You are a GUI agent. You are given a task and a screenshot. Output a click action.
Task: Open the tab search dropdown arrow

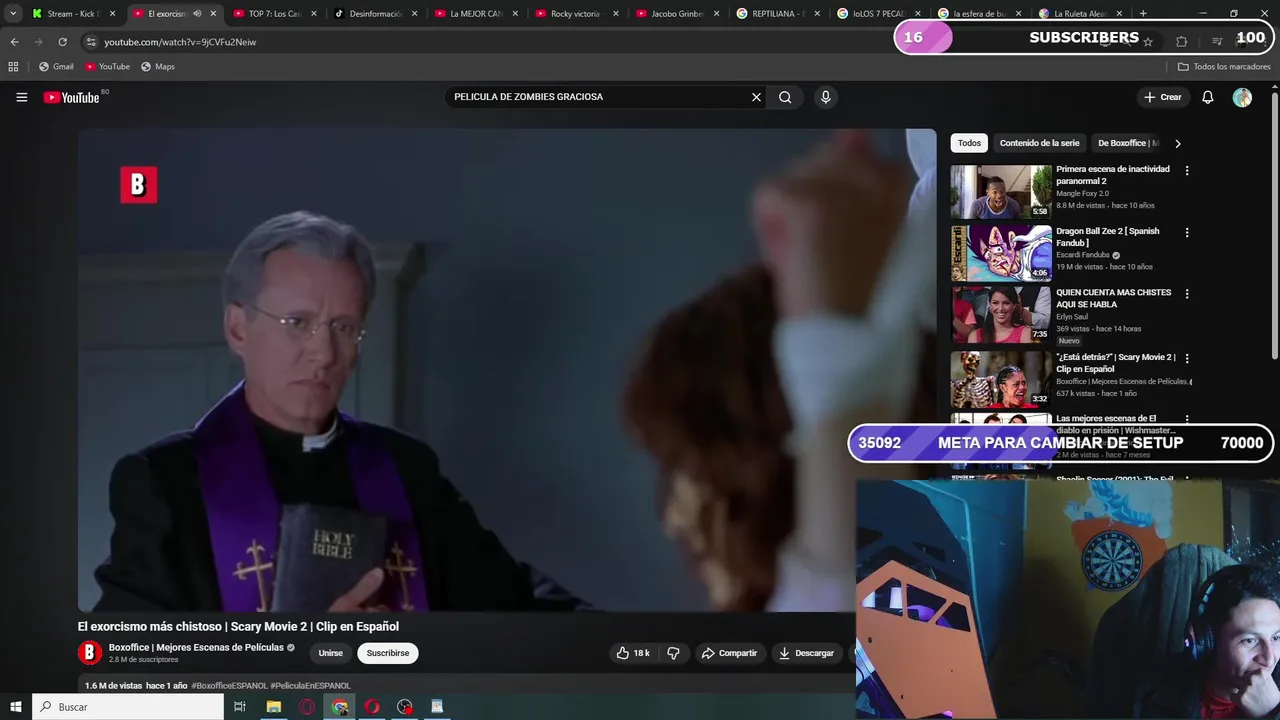click(x=13, y=14)
